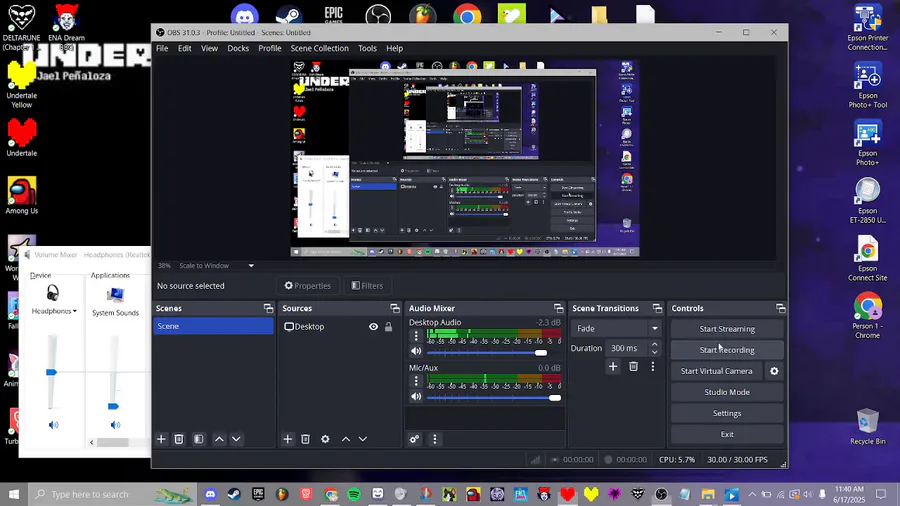Open Desktop Audio three-dot options

[x=416, y=336]
